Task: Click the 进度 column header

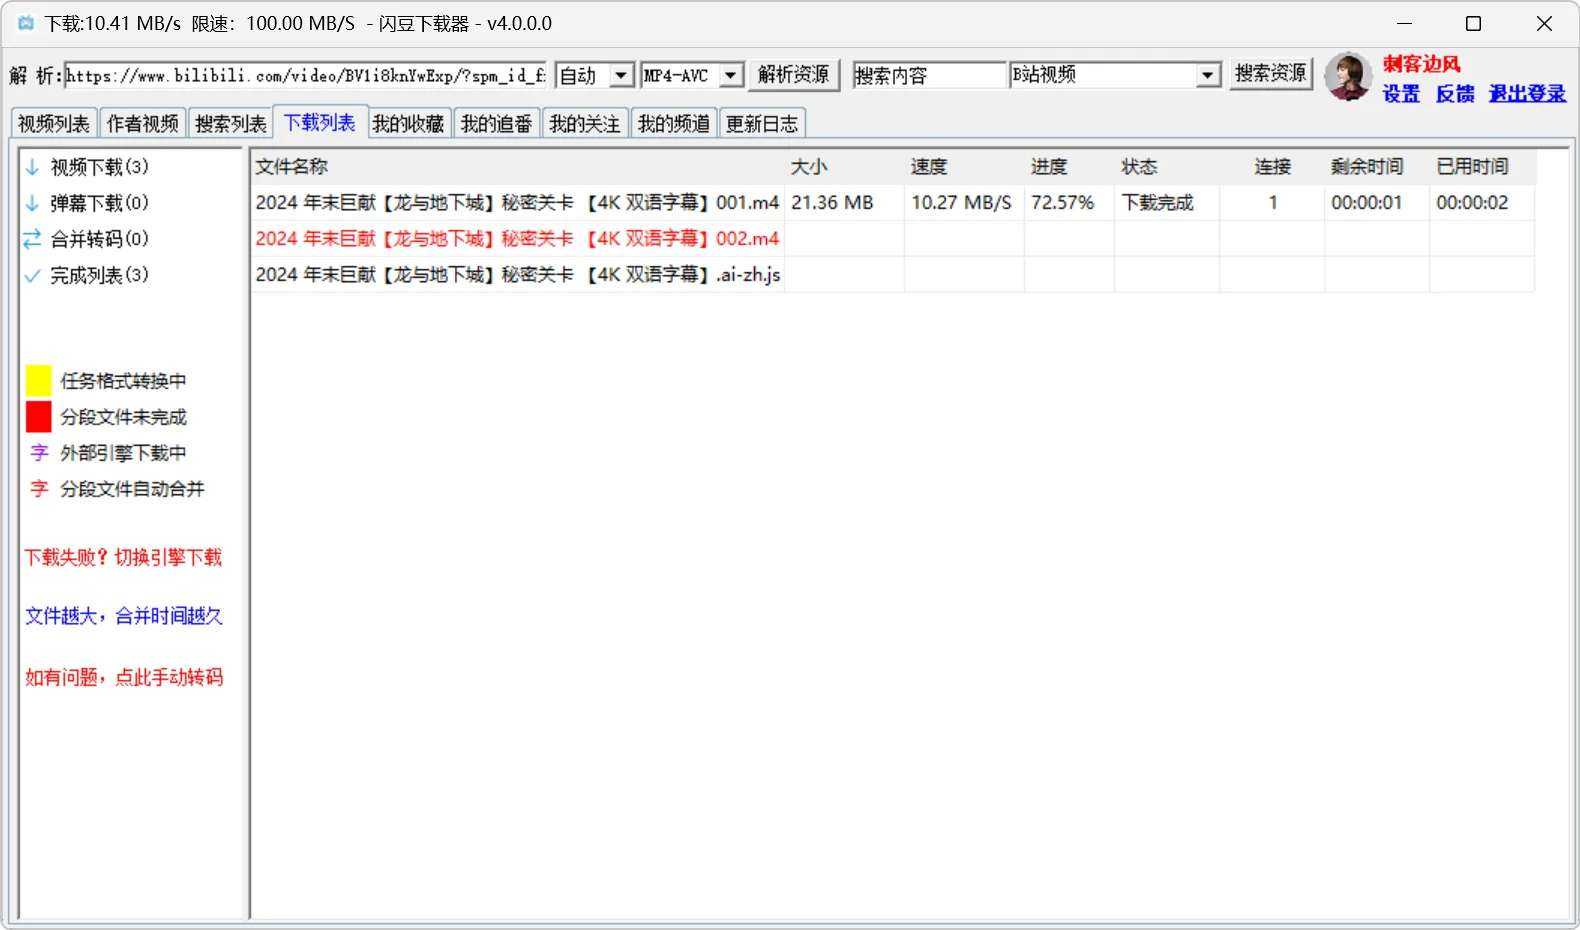Action: (x=1070, y=167)
